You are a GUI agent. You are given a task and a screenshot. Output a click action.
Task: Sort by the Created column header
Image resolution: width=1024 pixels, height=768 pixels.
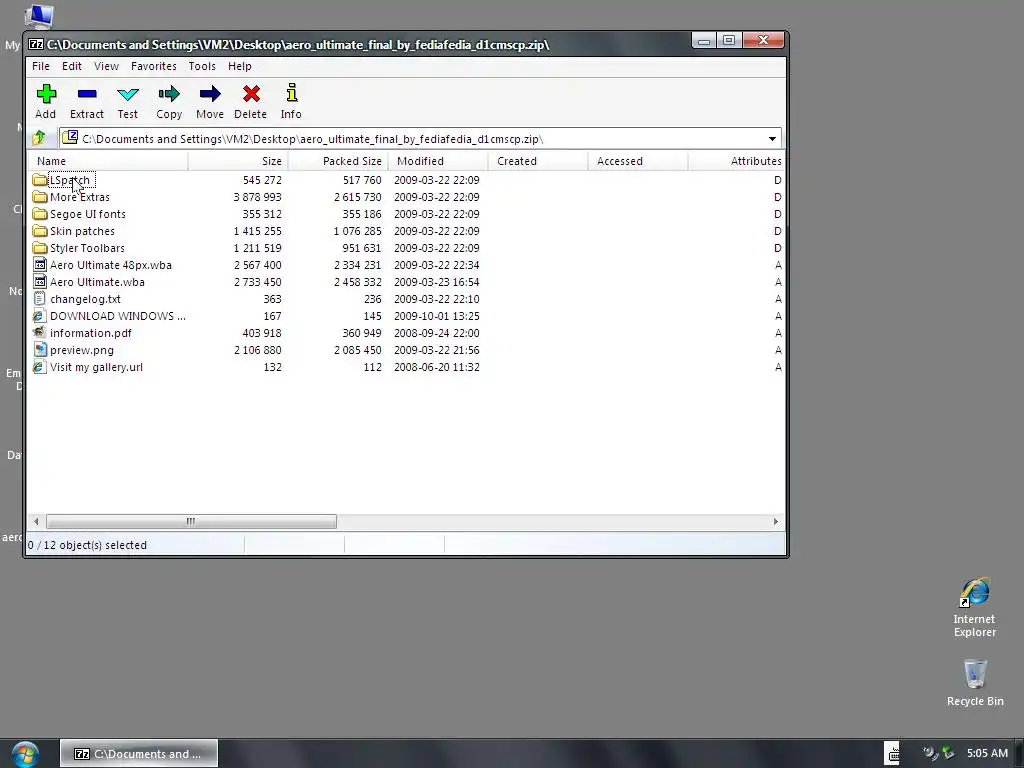[537, 161]
